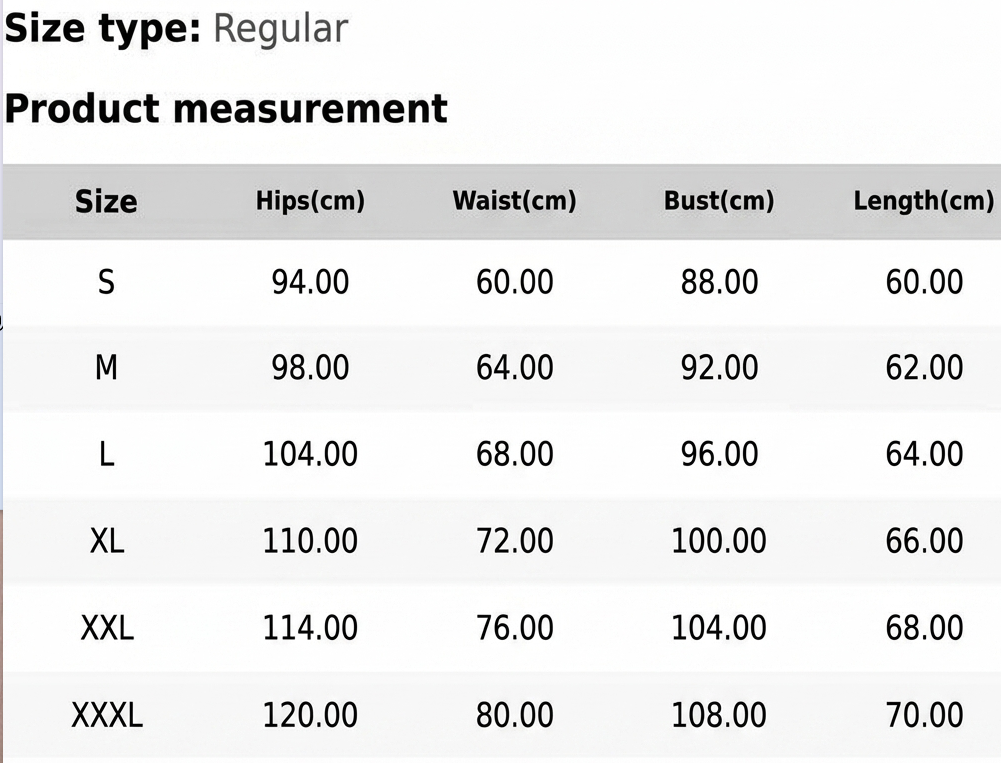Click the Size column header
This screenshot has height=763, width=1001.
click(x=106, y=202)
